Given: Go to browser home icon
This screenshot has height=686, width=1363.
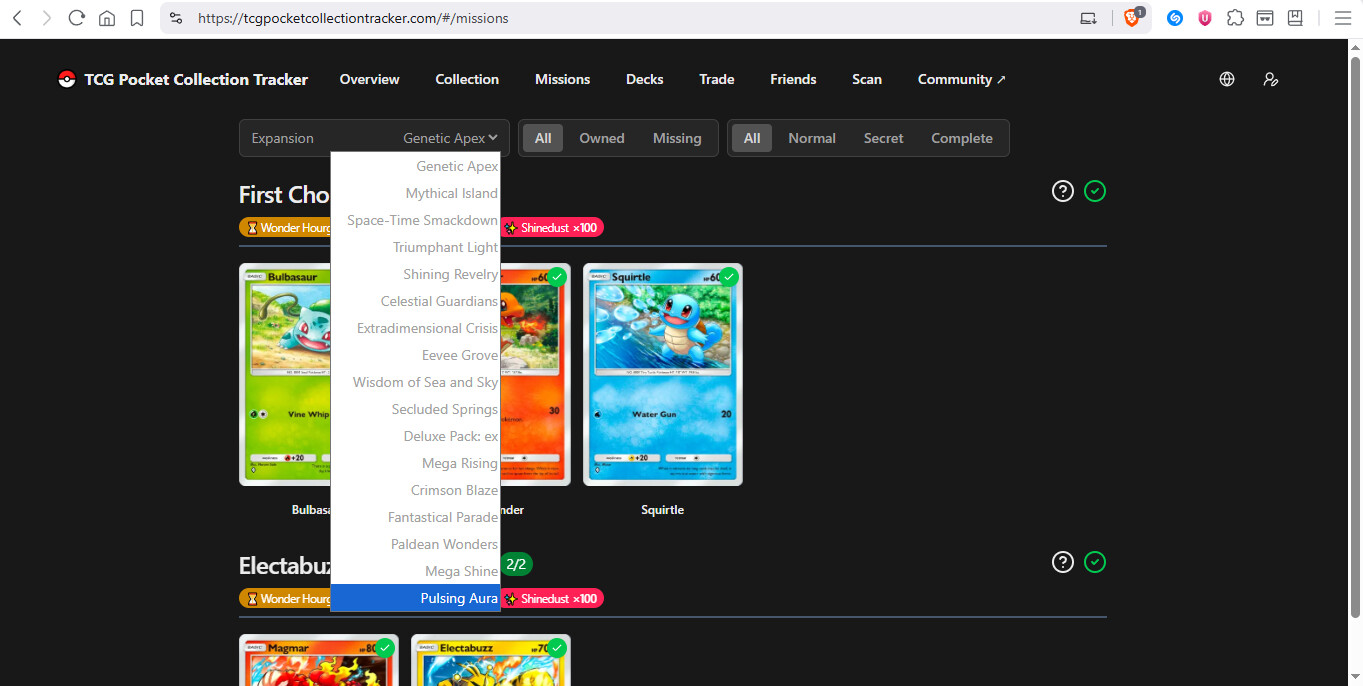Looking at the screenshot, I should coord(107,18).
